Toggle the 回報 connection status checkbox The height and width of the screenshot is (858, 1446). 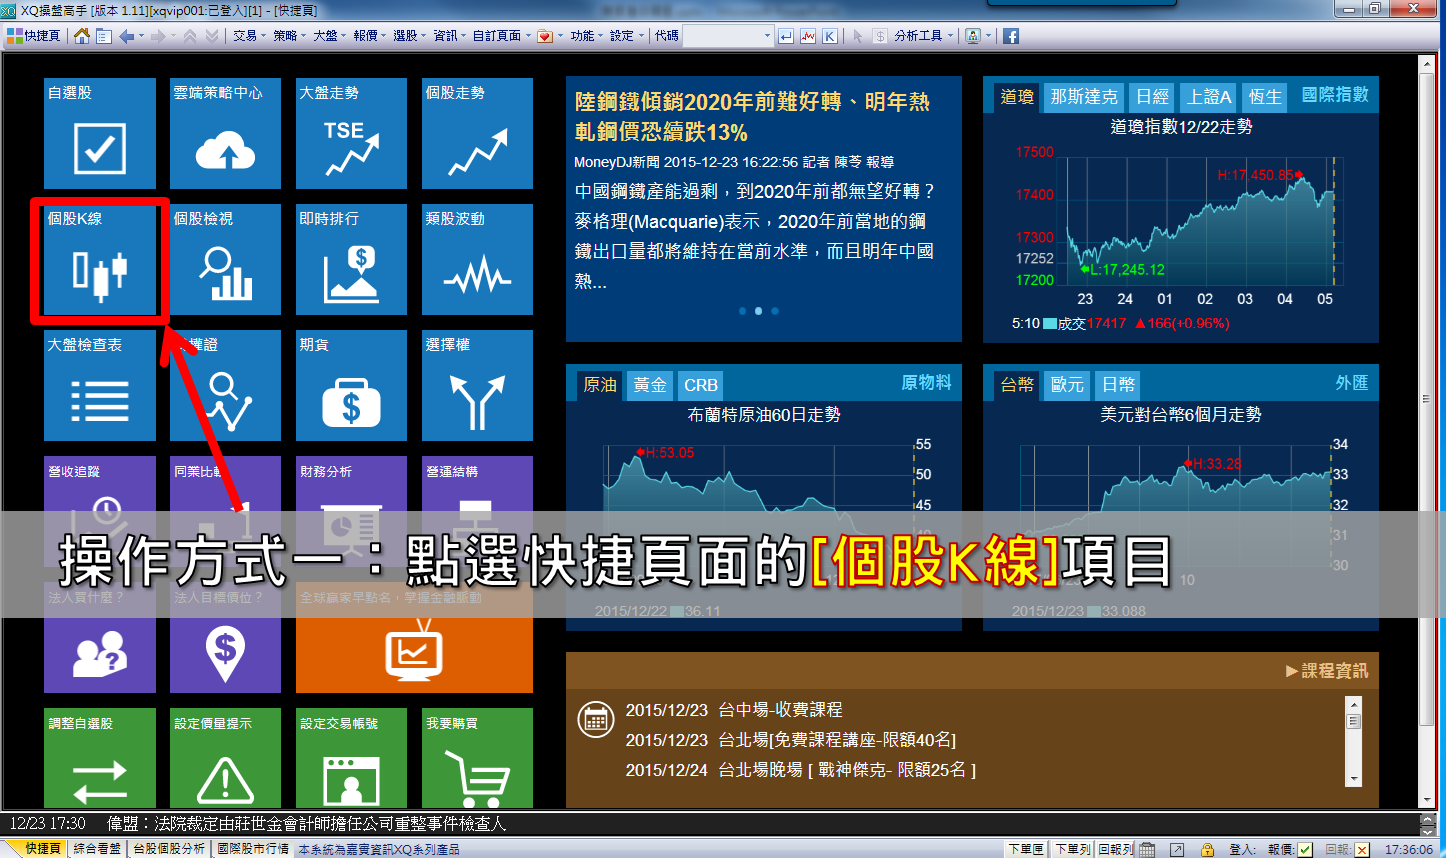tap(1362, 849)
